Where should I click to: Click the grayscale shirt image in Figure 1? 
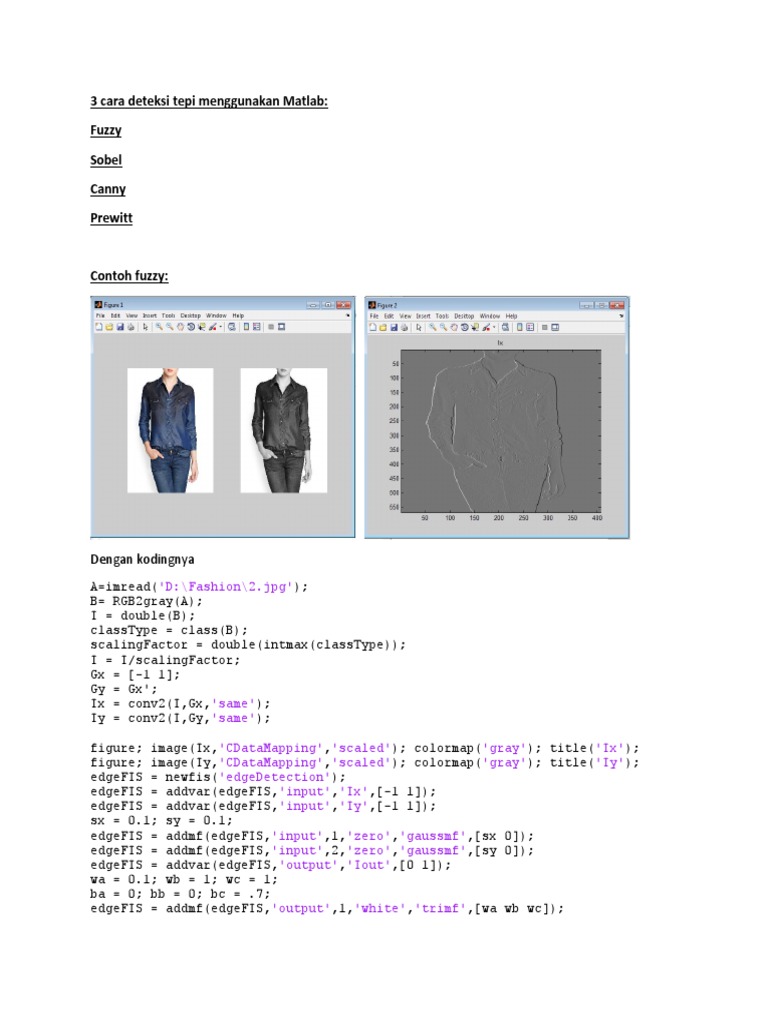point(284,429)
